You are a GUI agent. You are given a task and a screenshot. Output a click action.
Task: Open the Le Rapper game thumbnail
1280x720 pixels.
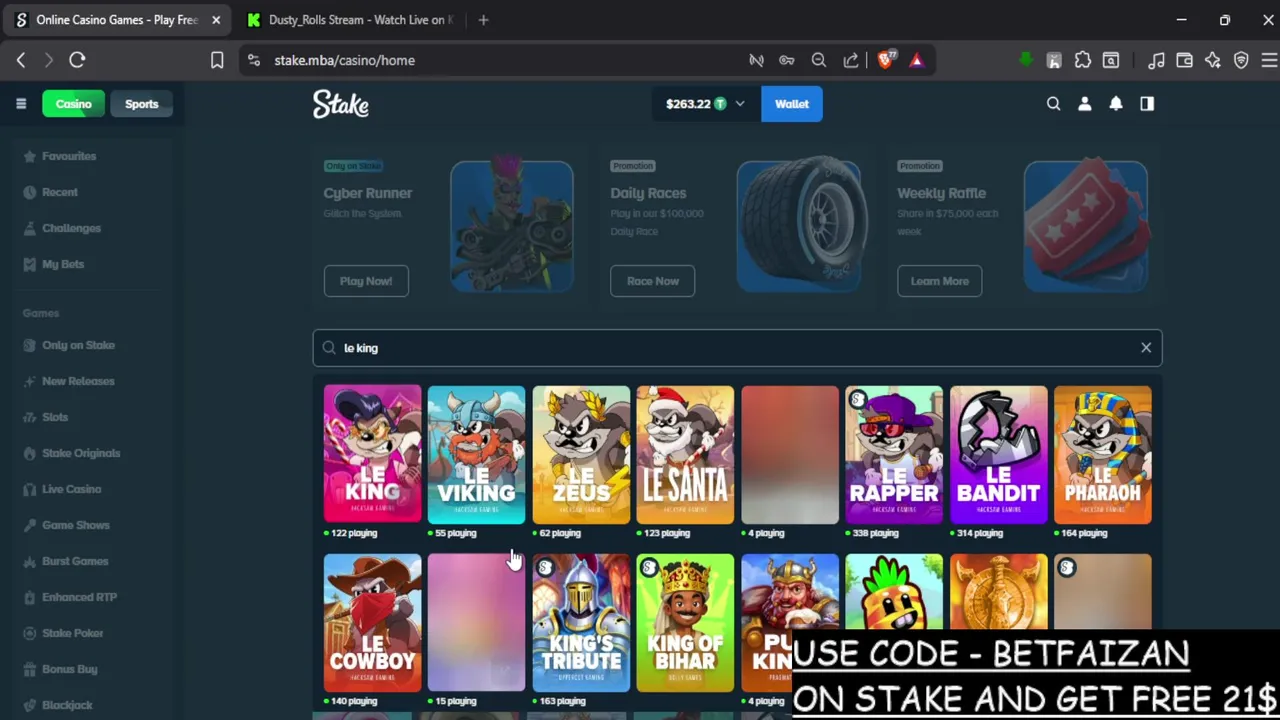pyautogui.click(x=894, y=454)
